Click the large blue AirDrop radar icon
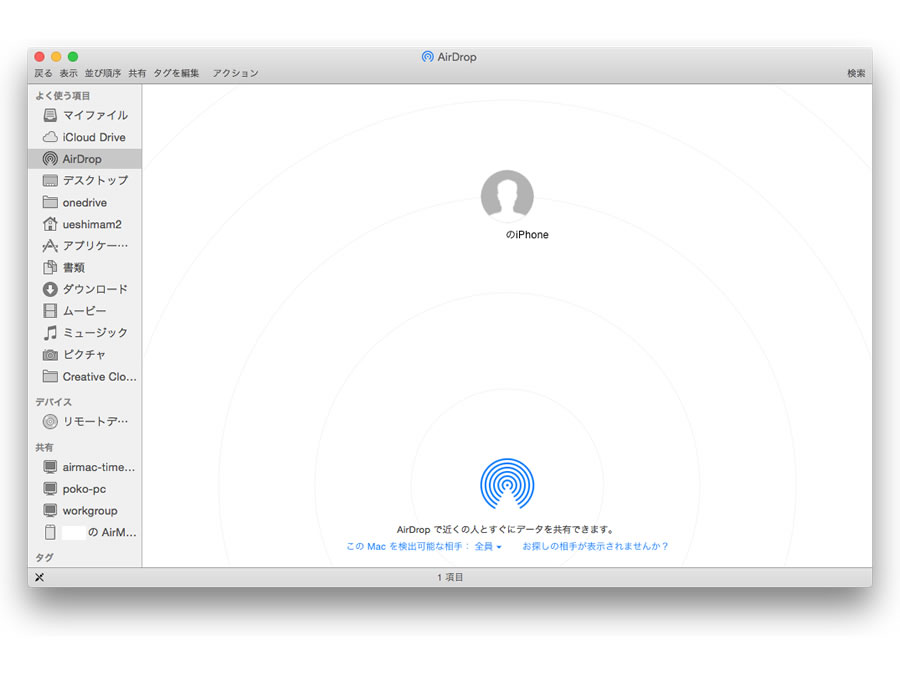 [507, 484]
